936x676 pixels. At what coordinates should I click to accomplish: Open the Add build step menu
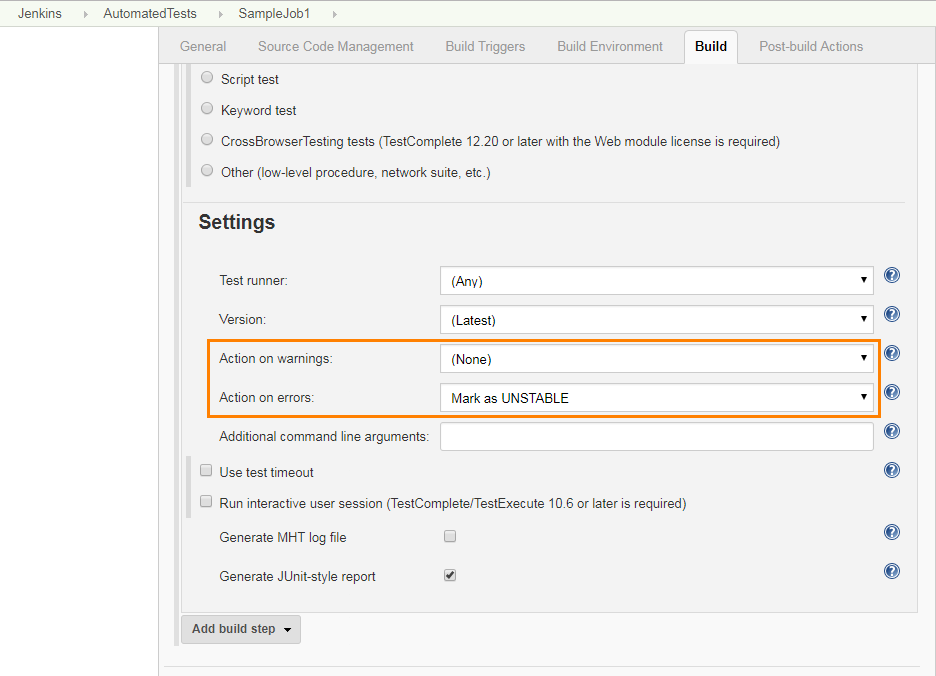coord(241,629)
